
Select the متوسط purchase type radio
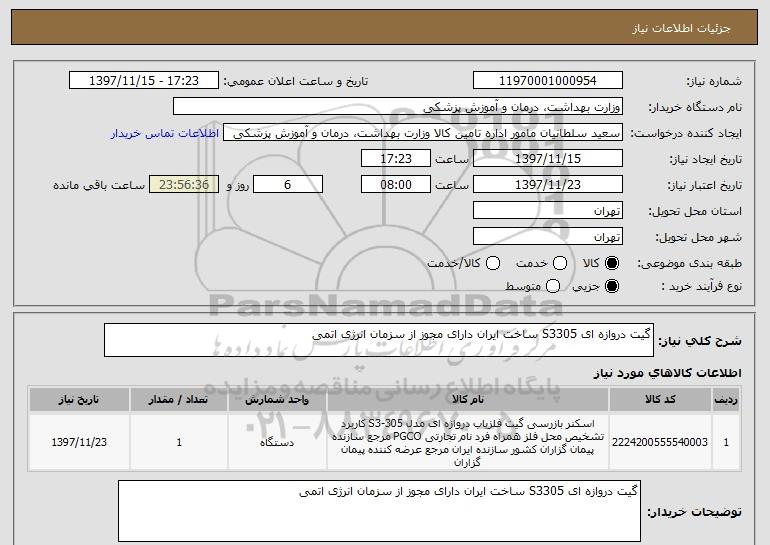(x=553, y=286)
